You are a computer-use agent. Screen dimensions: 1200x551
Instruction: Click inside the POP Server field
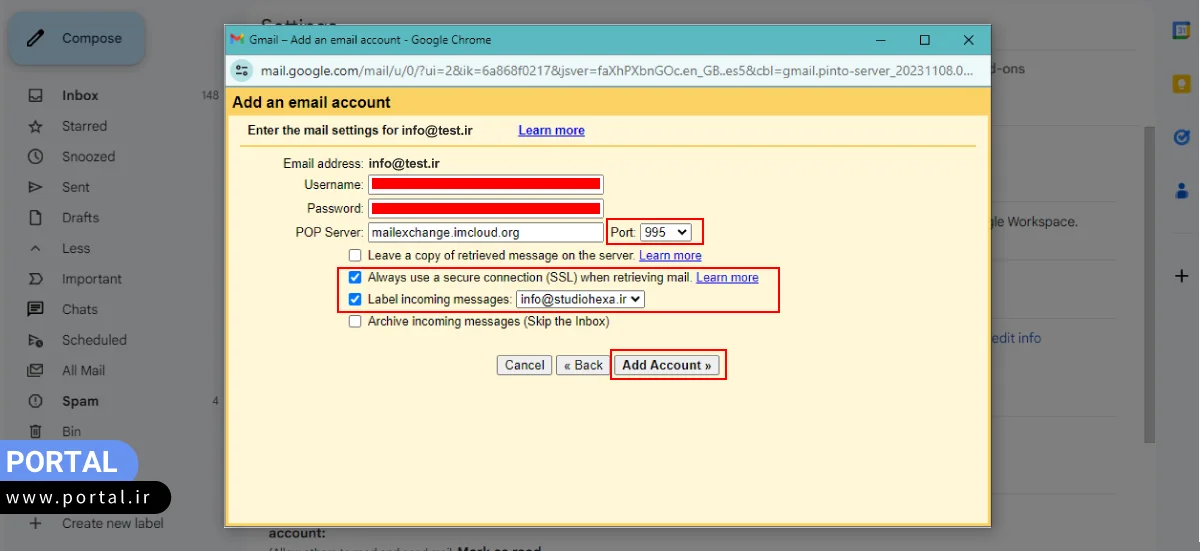coord(485,232)
